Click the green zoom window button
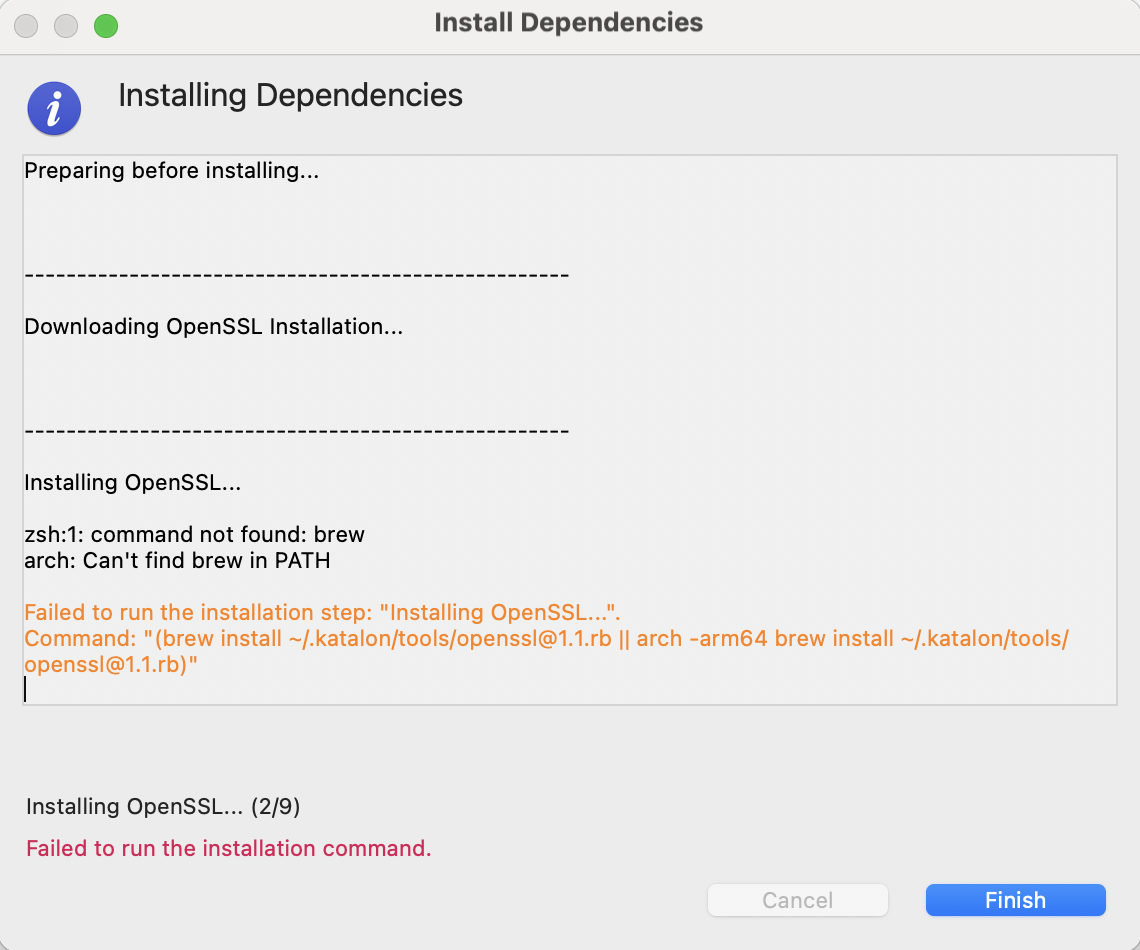1140x950 pixels. point(106,26)
